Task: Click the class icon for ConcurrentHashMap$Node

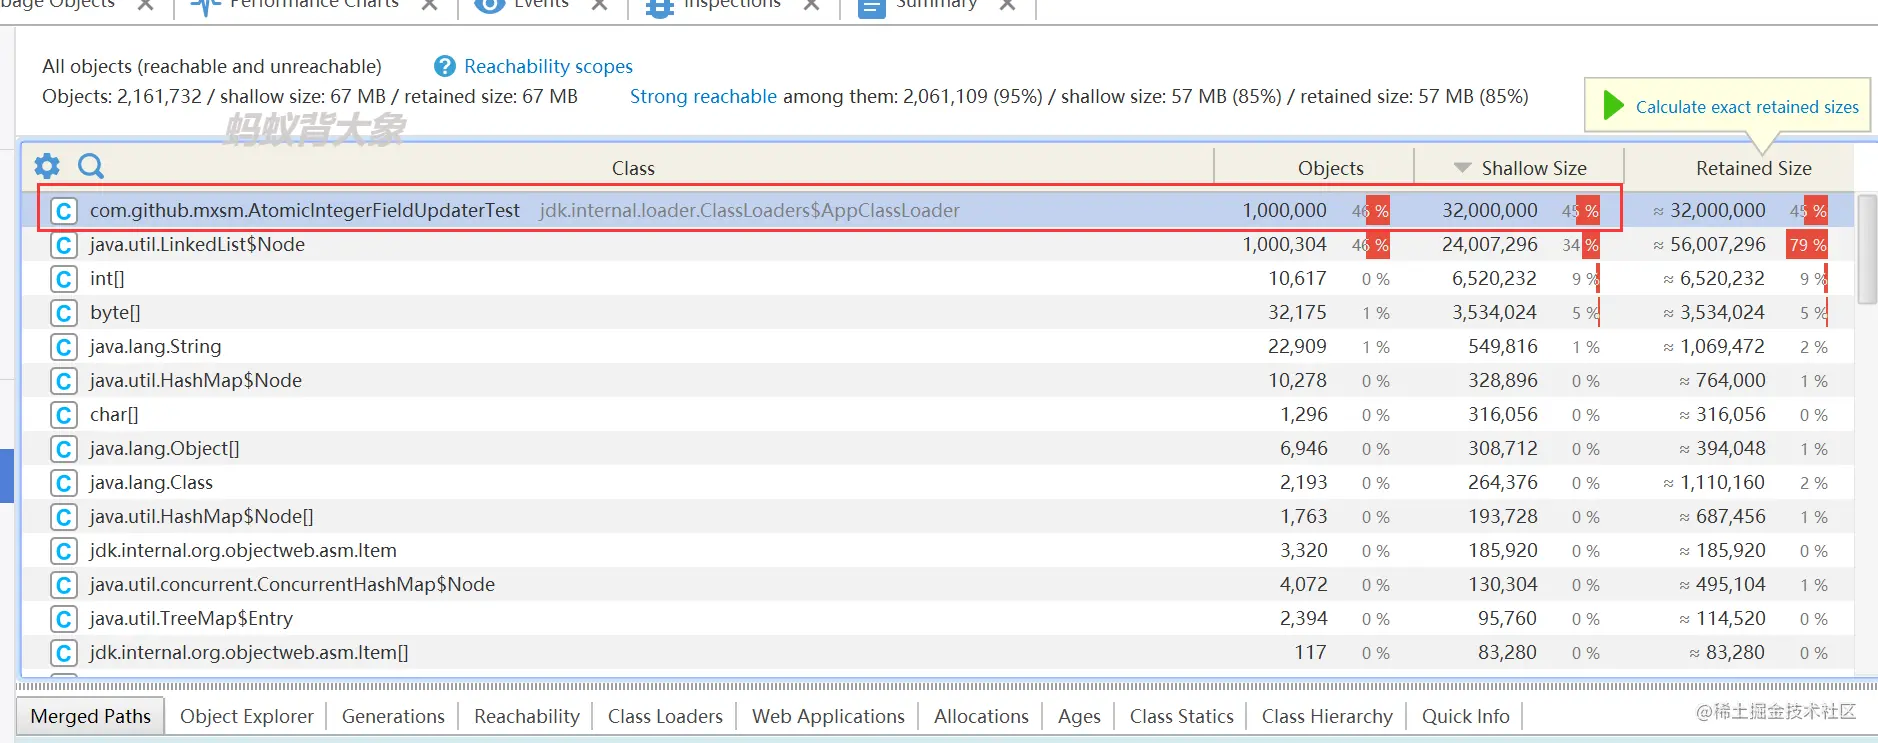Action: [x=64, y=585]
